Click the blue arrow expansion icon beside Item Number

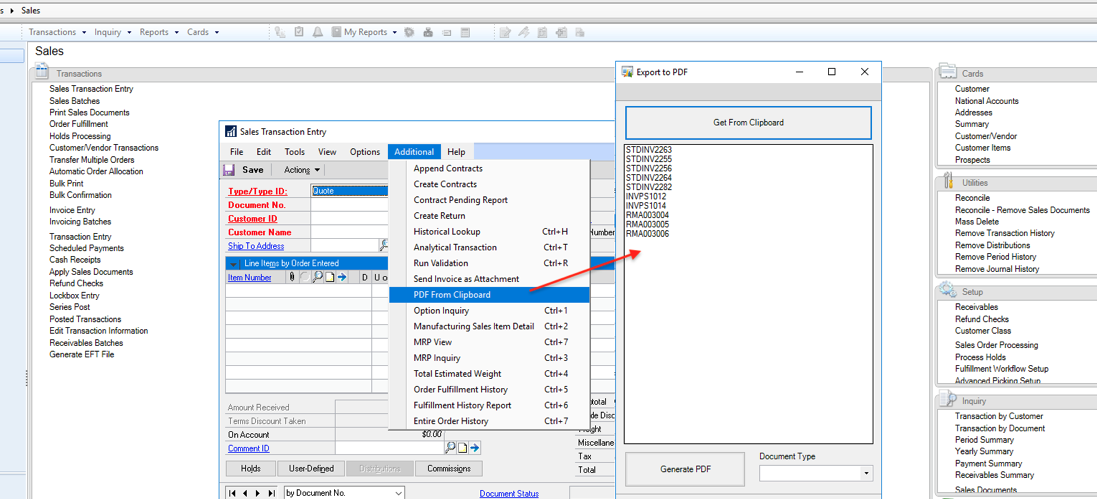[x=342, y=277]
